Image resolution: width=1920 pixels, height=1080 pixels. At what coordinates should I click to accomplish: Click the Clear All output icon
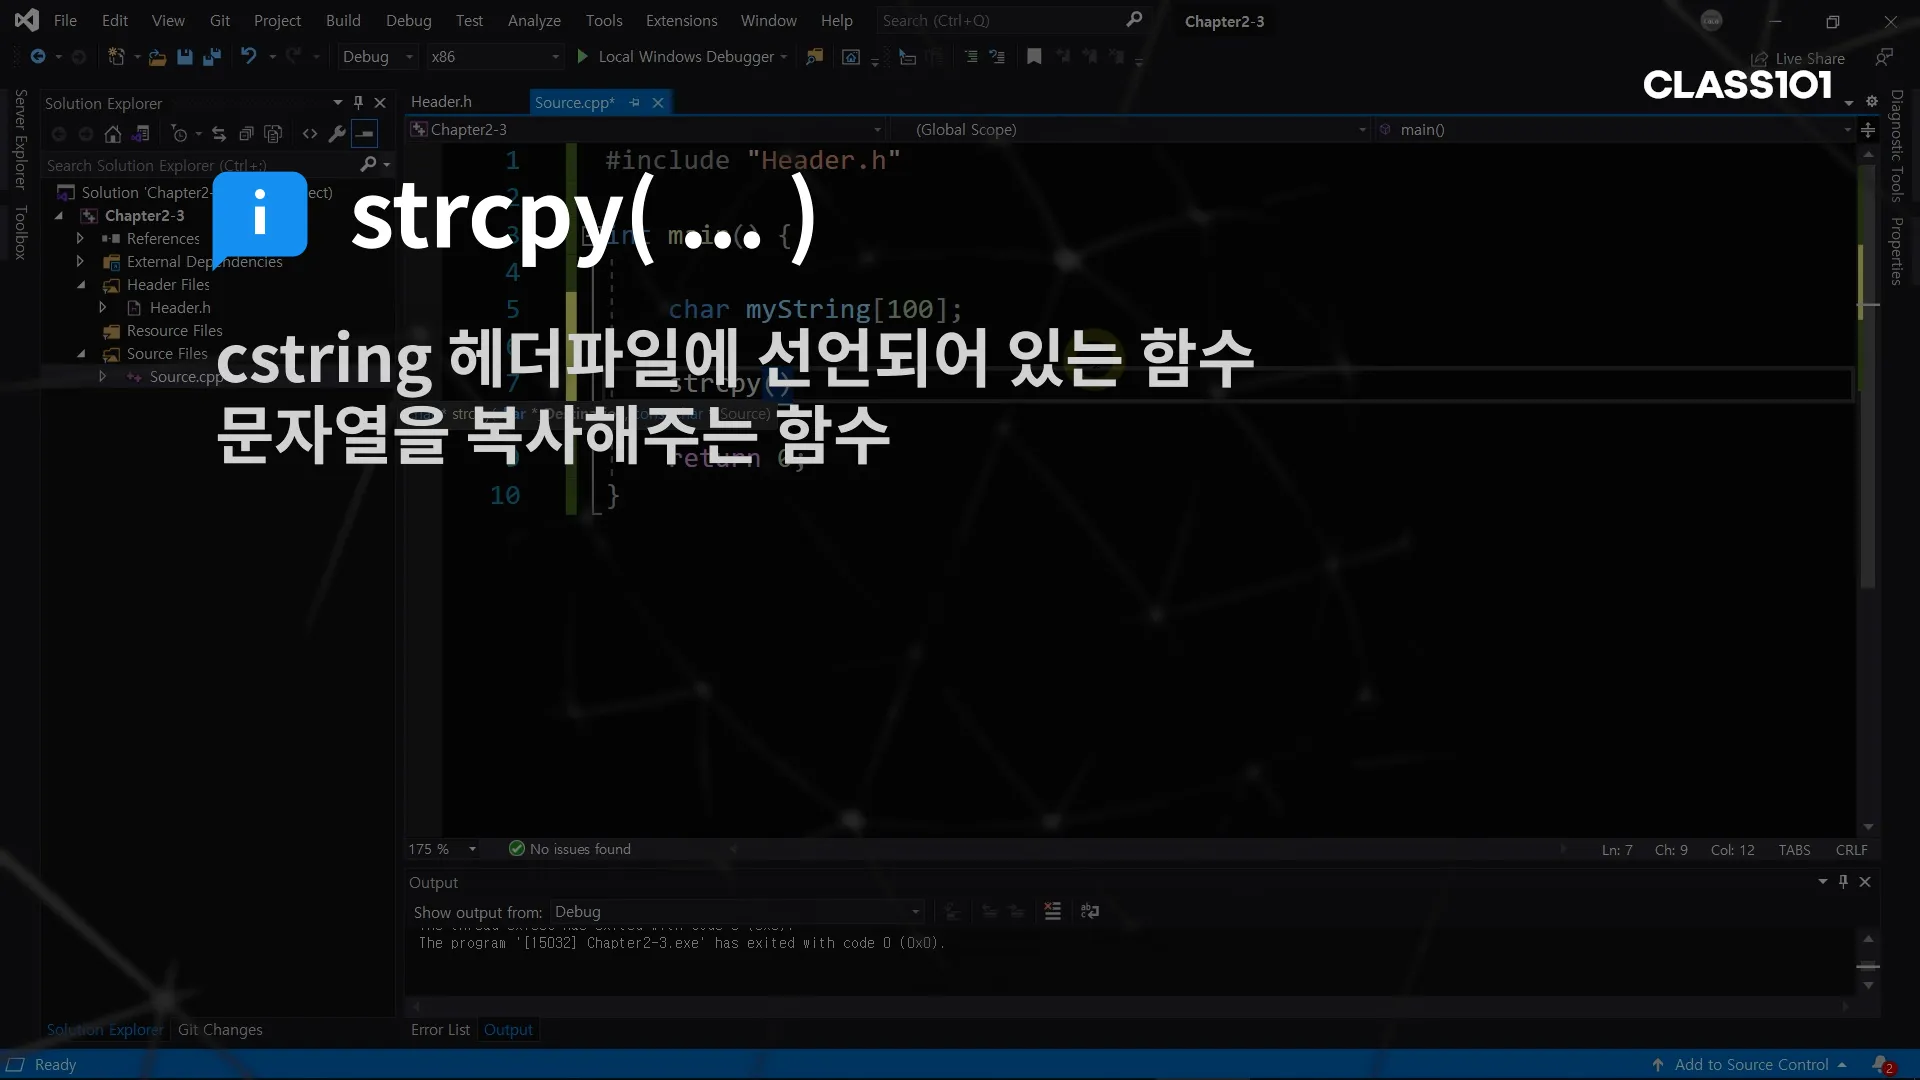1052,911
